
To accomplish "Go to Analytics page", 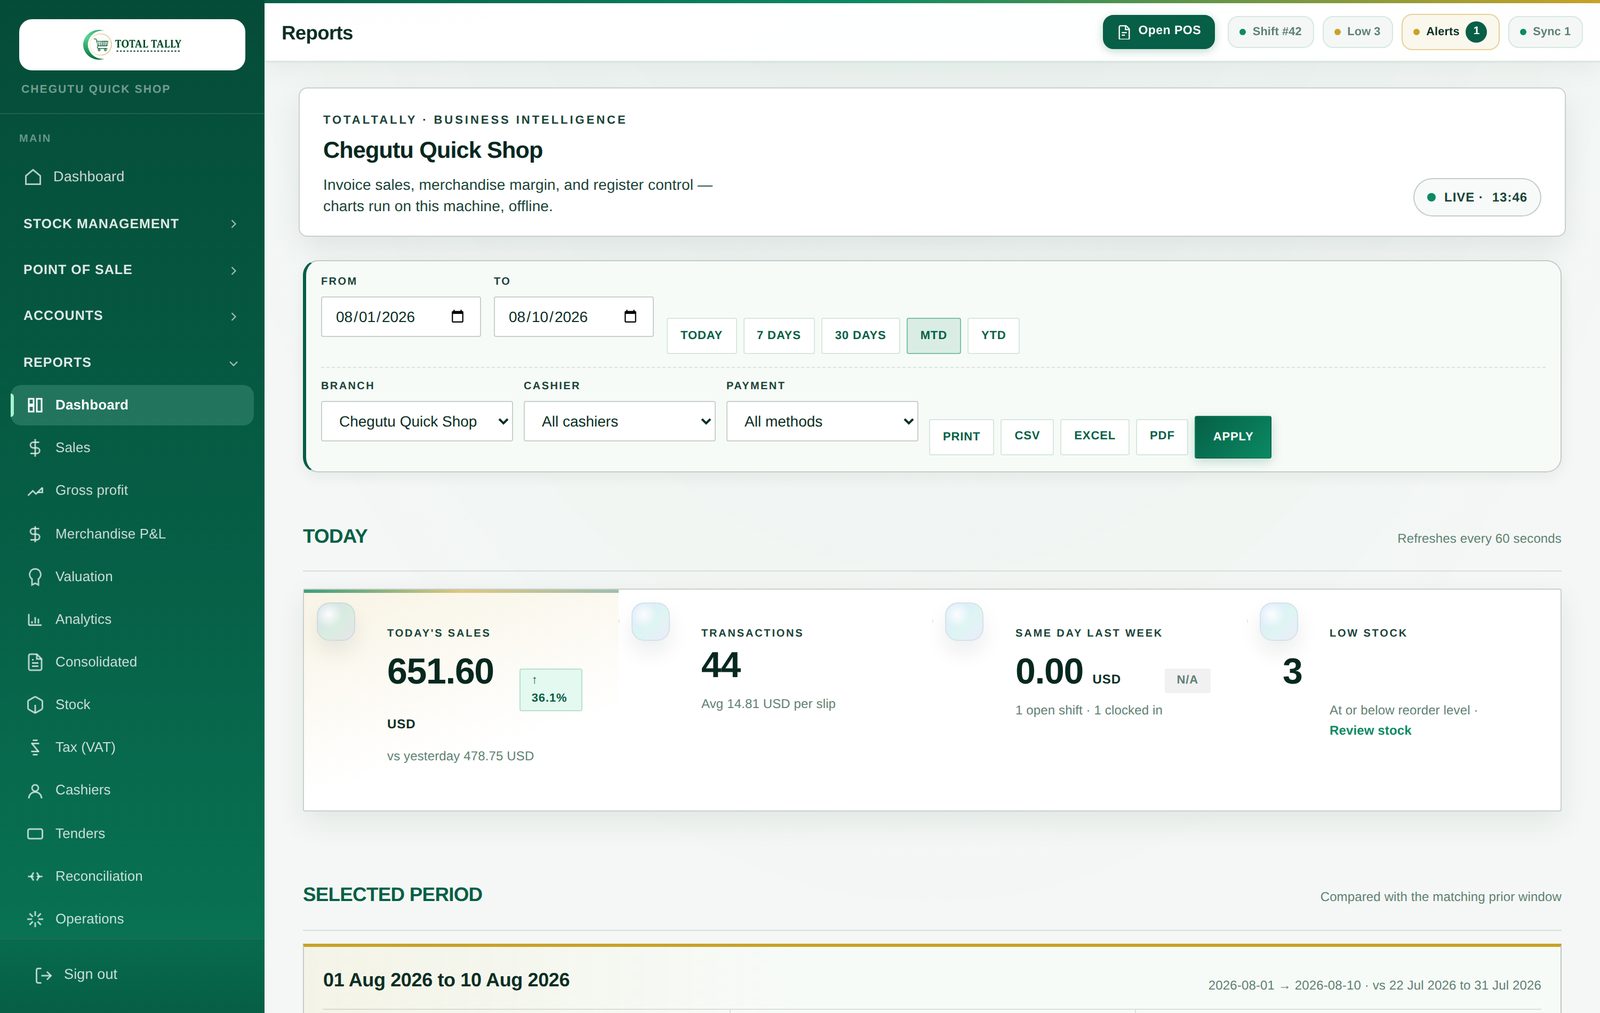I will point(132,620).
